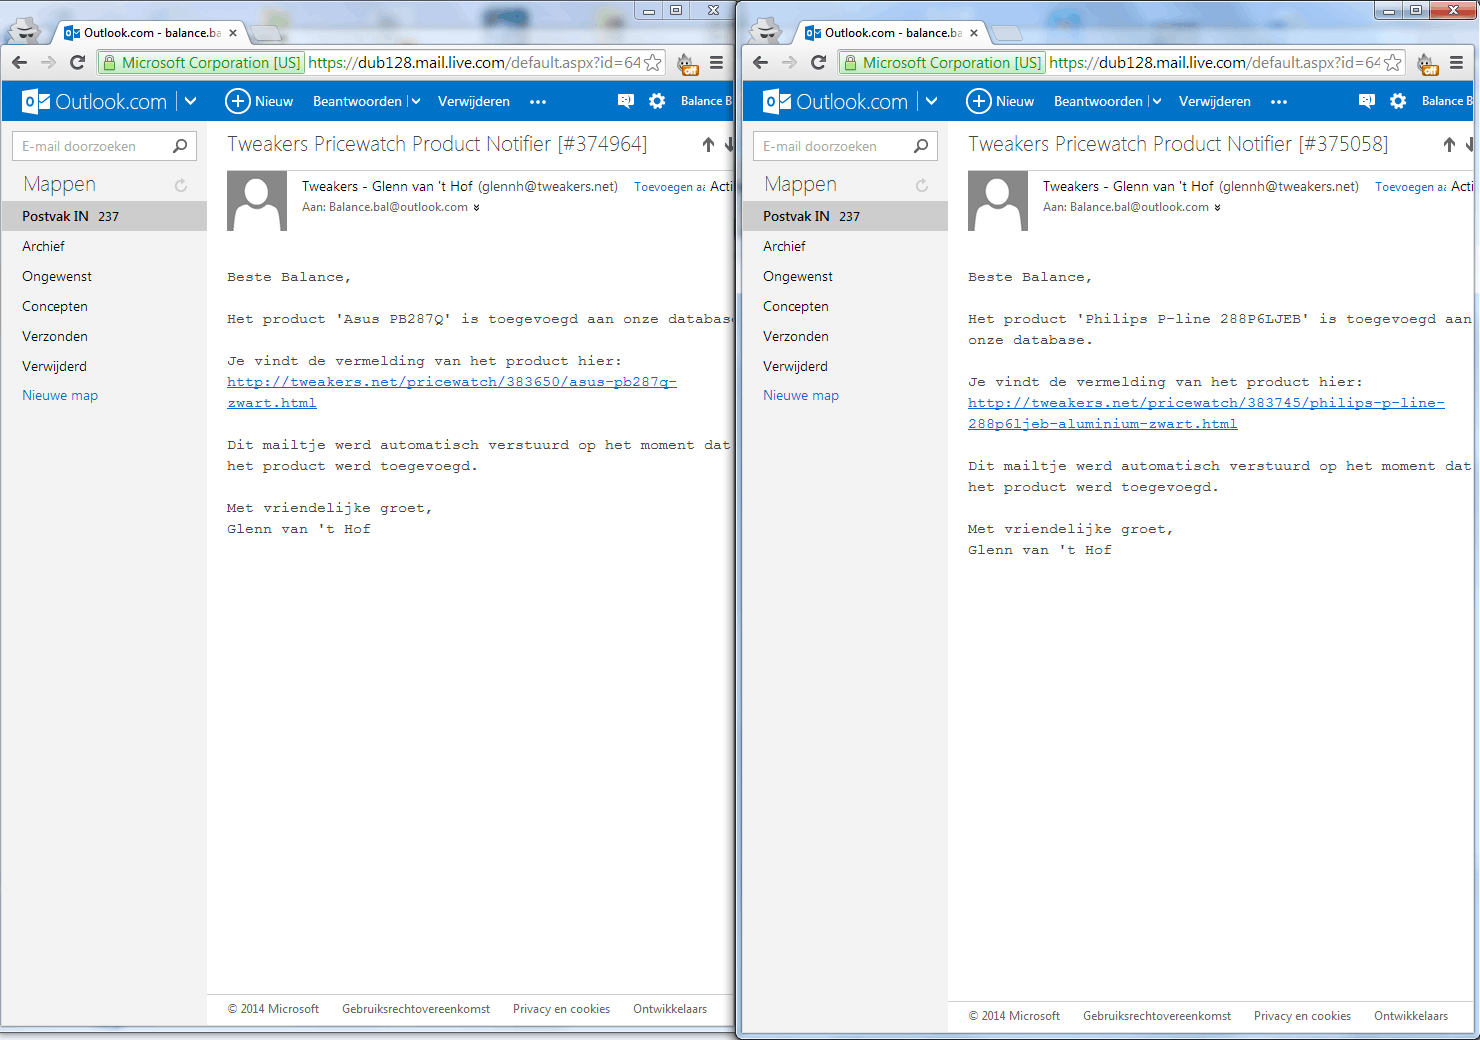
Task: Open the Beantwoorden dropdown arrow in left window
Action: (x=415, y=101)
